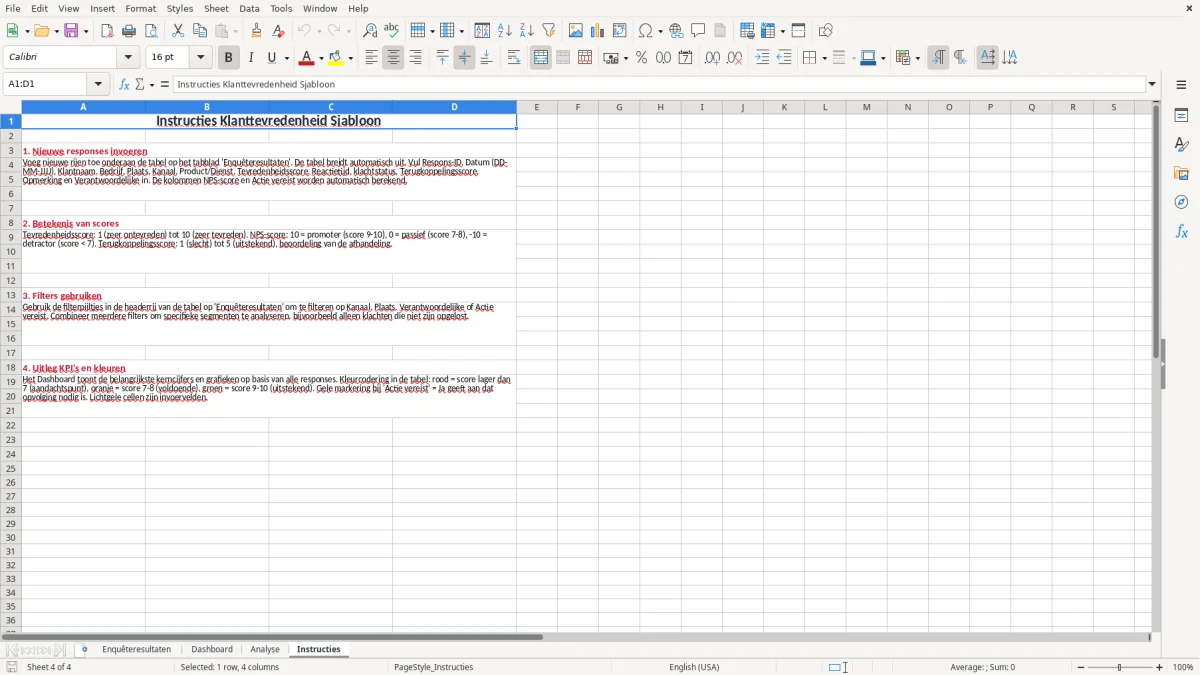Screen dimensions: 1200x675
Task: Expand the Underline style dropdown
Action: (x=286, y=58)
